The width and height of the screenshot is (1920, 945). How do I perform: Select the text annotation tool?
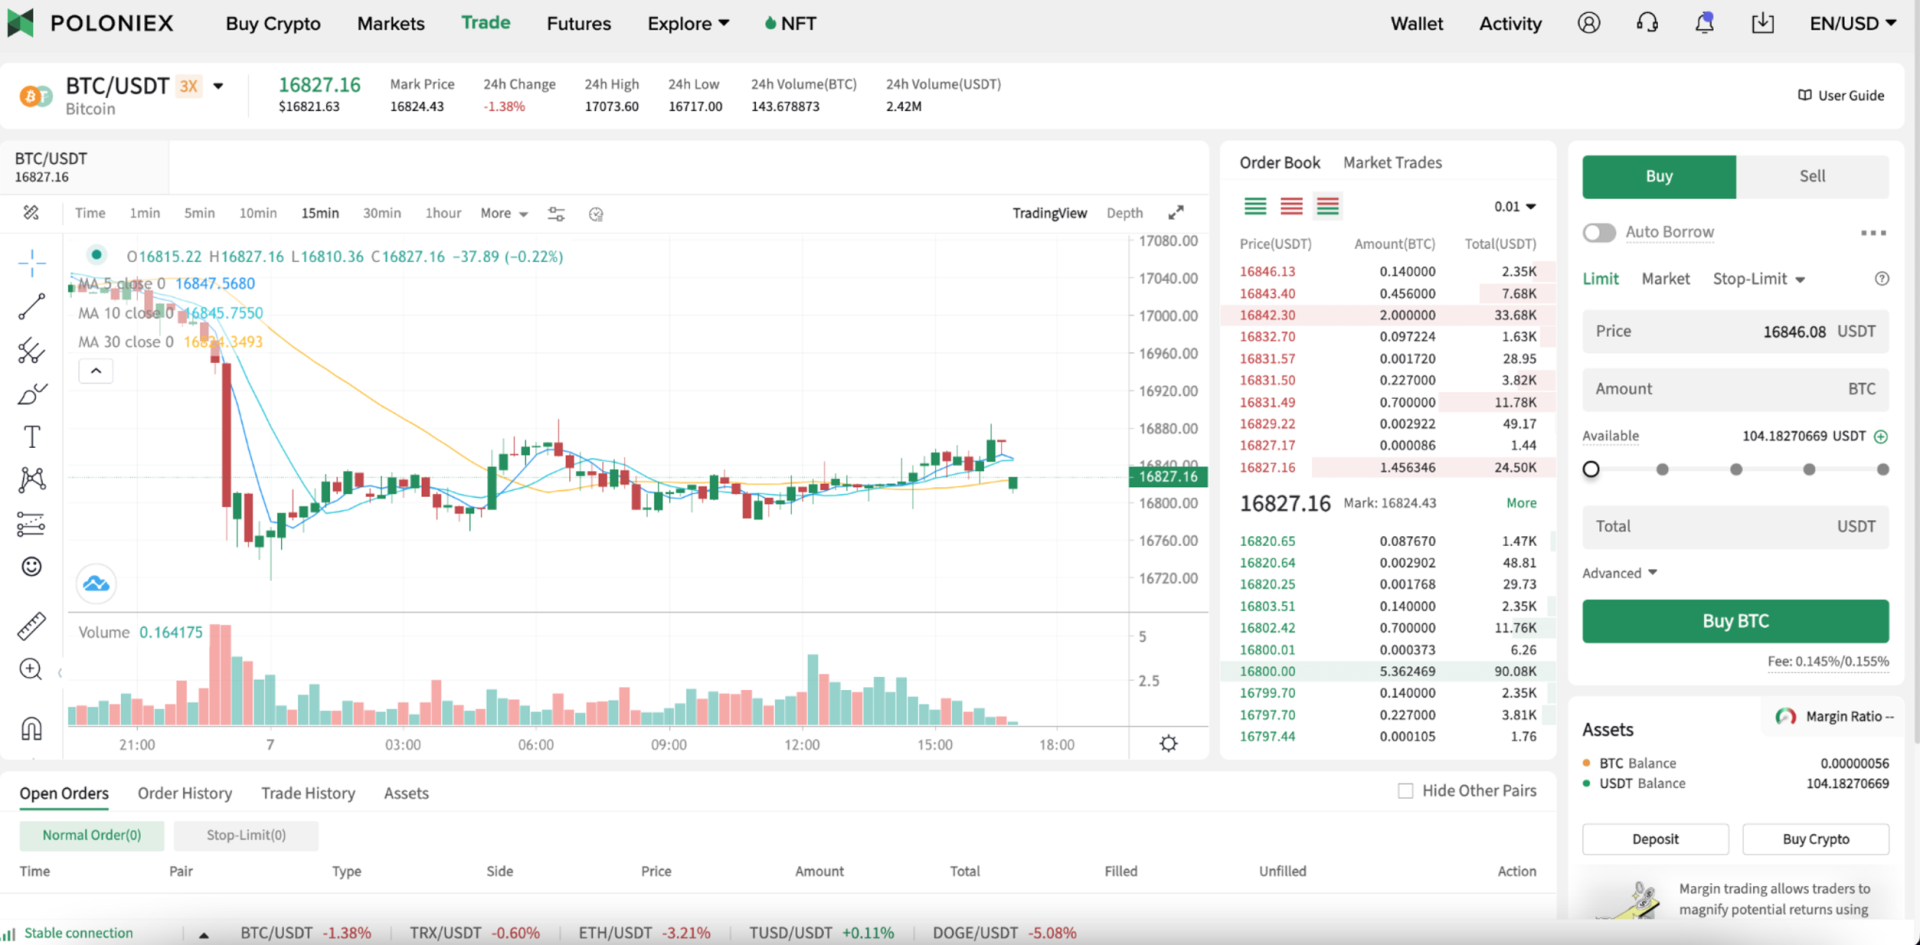click(32, 437)
